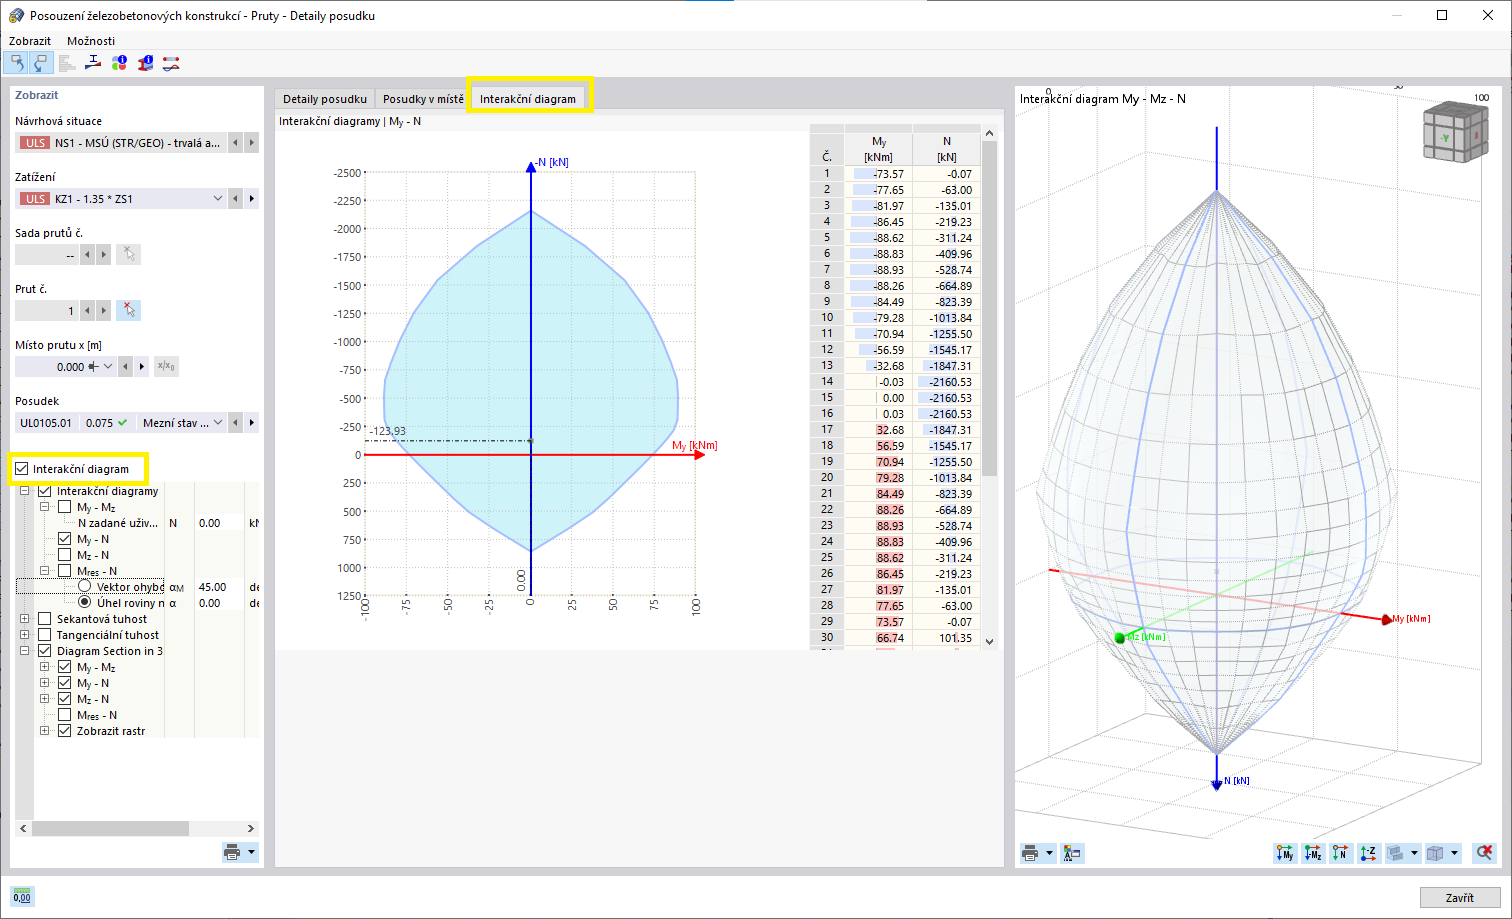Expand the Tangenciální tuhost tree node
Viewport: 1512px width, 919px height.
coord(25,635)
